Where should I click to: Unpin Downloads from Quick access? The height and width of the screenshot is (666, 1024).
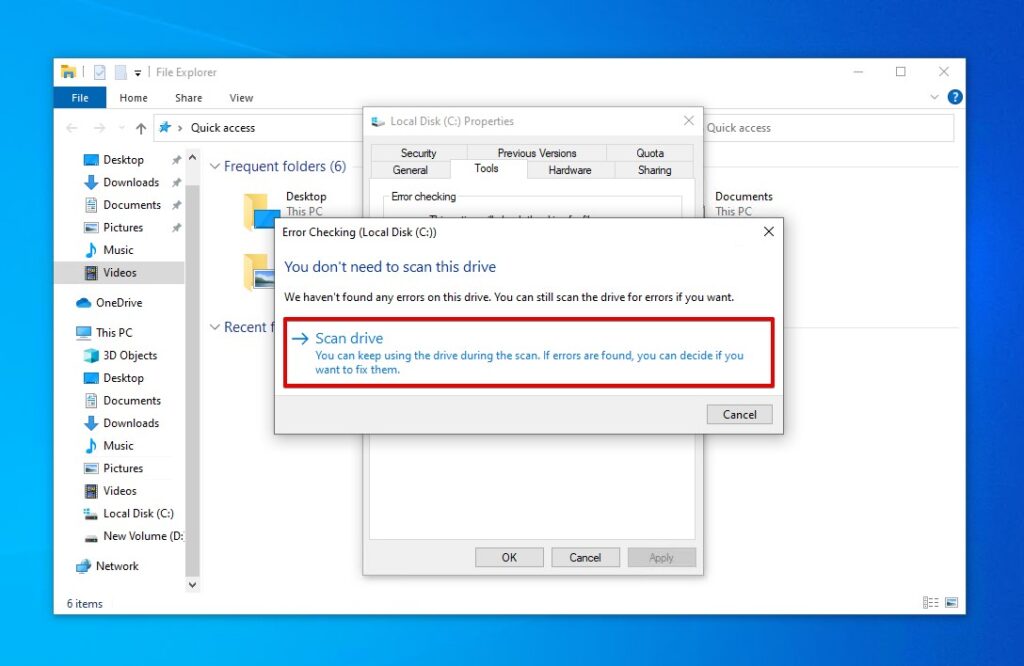coord(175,182)
